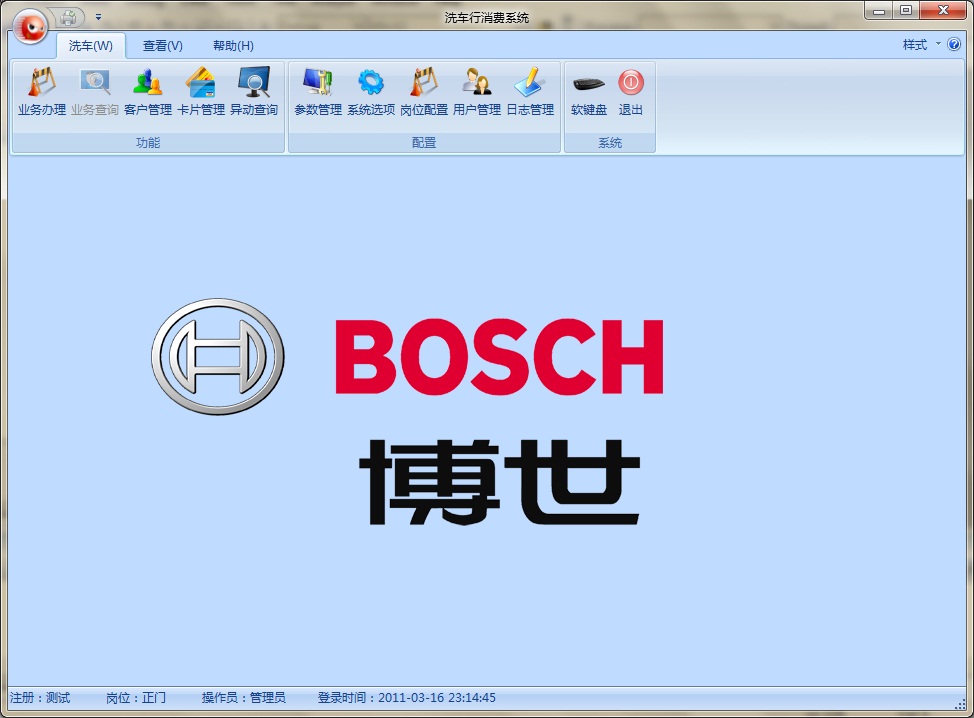Switch to the 查看(V) tab
Screen dimensions: 974x718
click(163, 46)
